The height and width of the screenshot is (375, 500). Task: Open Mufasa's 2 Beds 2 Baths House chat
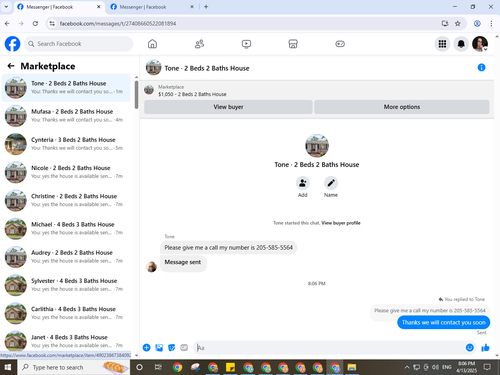(x=66, y=116)
